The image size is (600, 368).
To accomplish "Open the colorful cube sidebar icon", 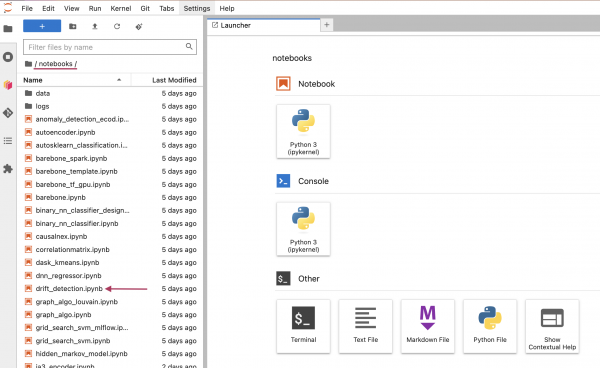I will (8, 85).
